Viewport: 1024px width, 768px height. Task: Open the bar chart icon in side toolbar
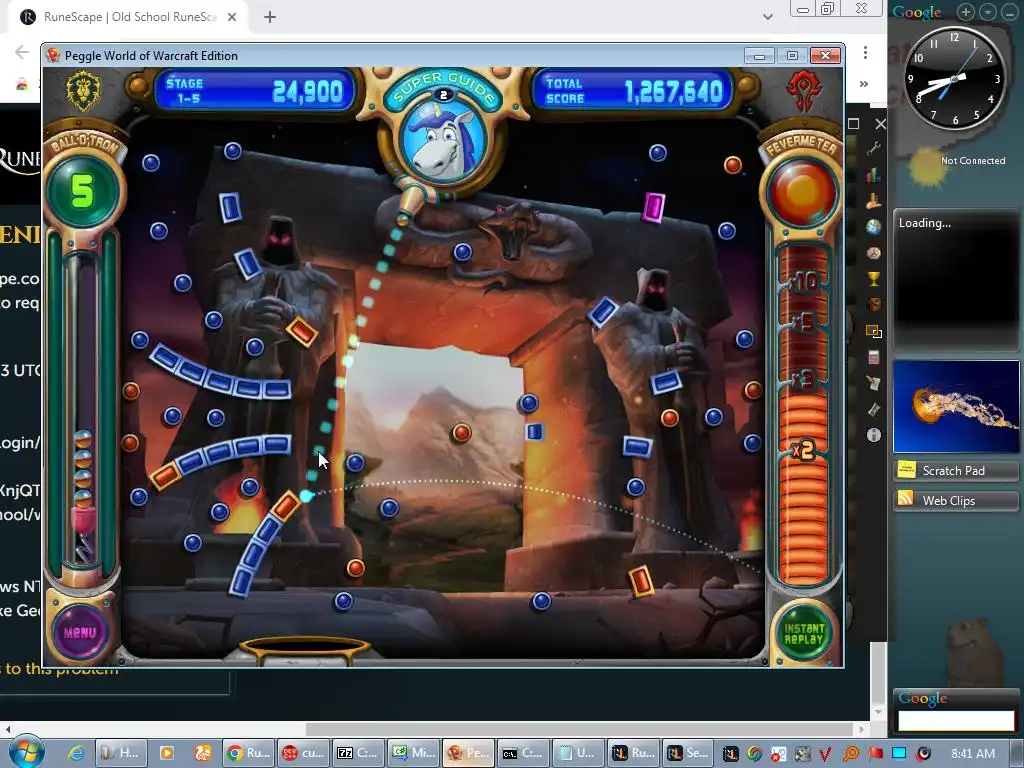874,175
